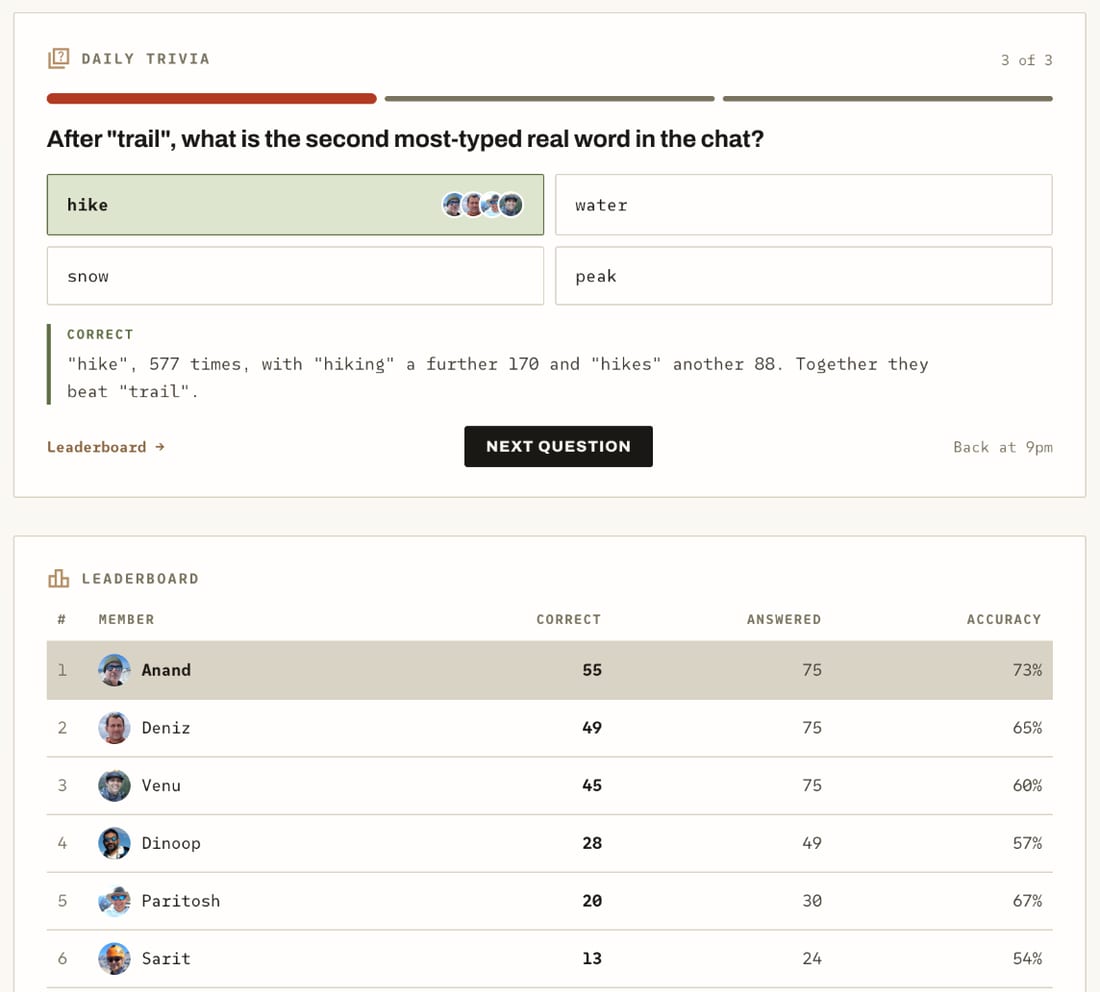Screen dimensions: 1100x992
Task: Click the "Daily Trivia" heading text
Action: [145, 59]
